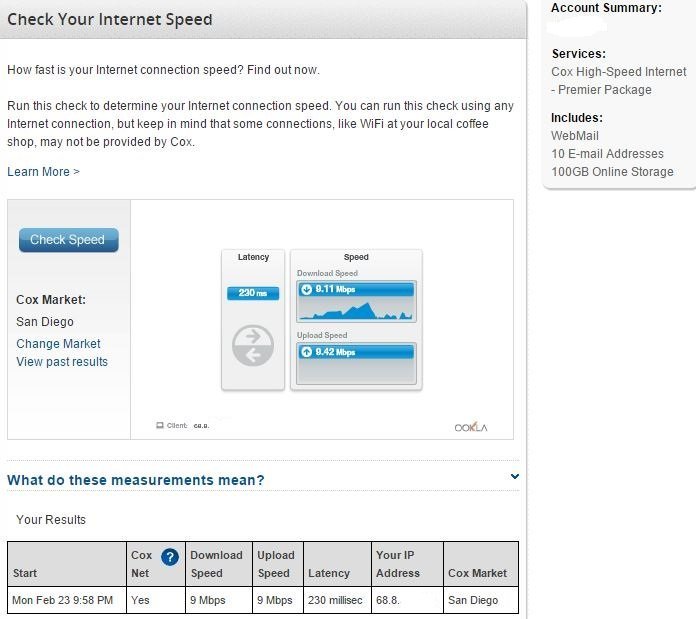
Task: Click the empty upload speed graph area
Action: 356,371
